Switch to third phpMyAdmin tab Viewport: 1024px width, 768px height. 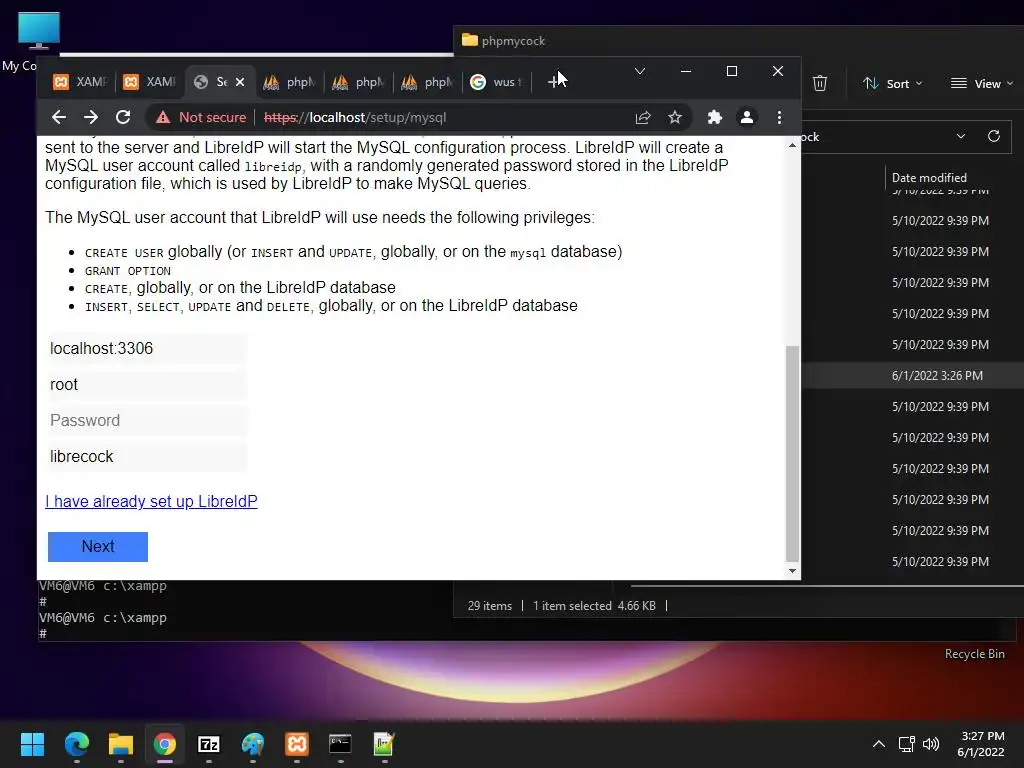click(x=427, y=82)
